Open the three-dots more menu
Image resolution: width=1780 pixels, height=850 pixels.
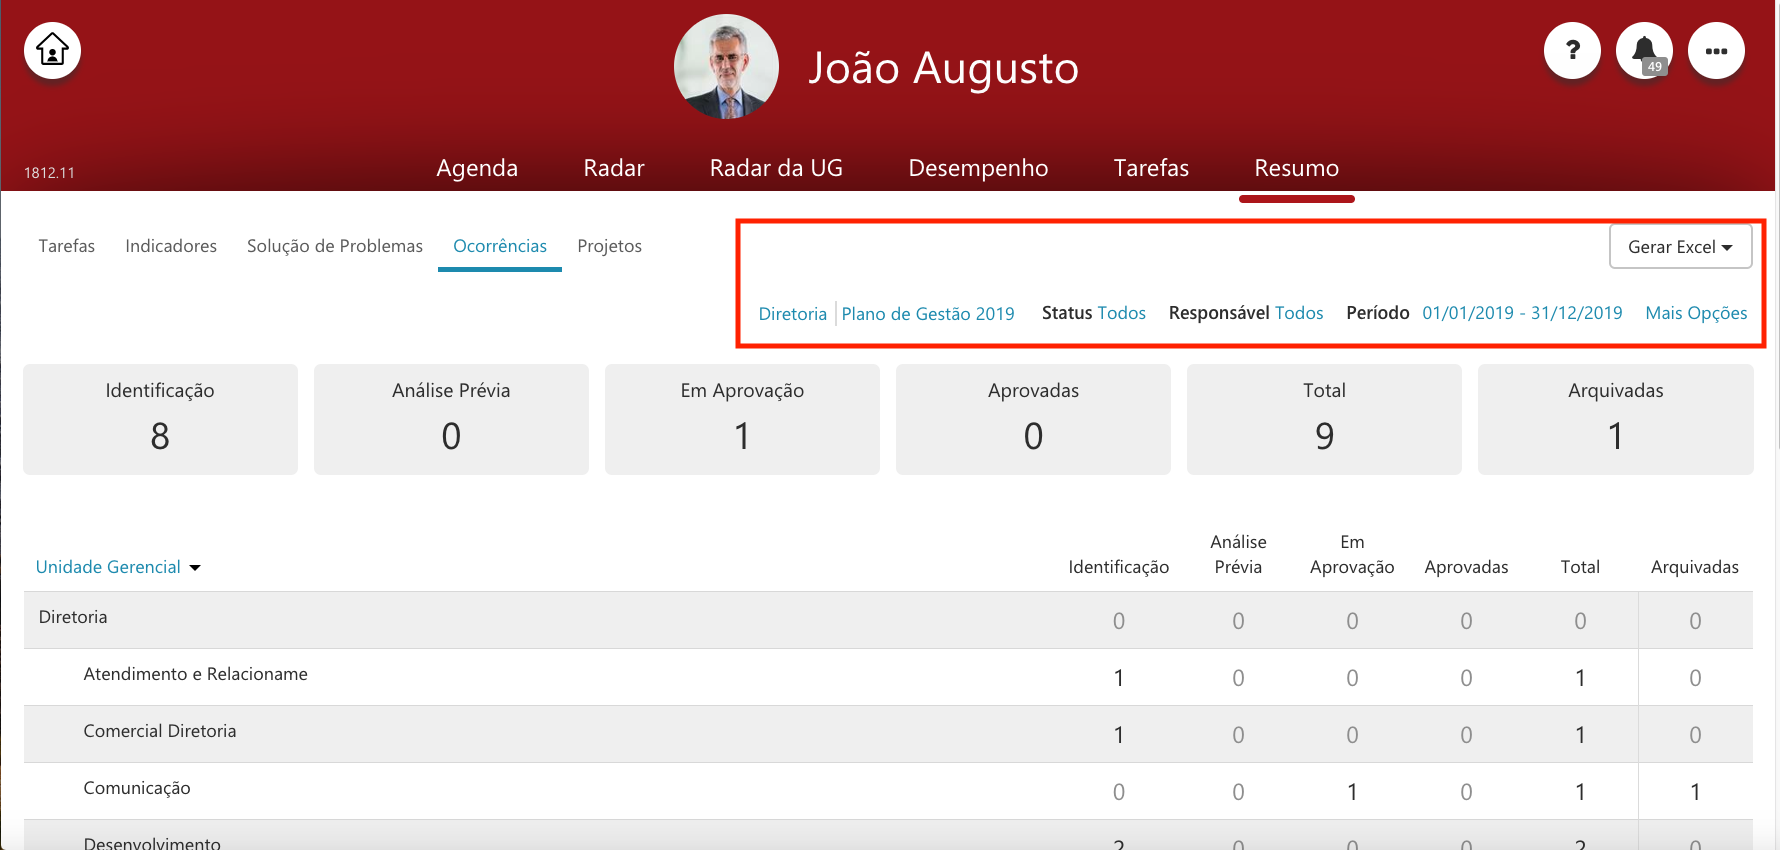tap(1716, 50)
